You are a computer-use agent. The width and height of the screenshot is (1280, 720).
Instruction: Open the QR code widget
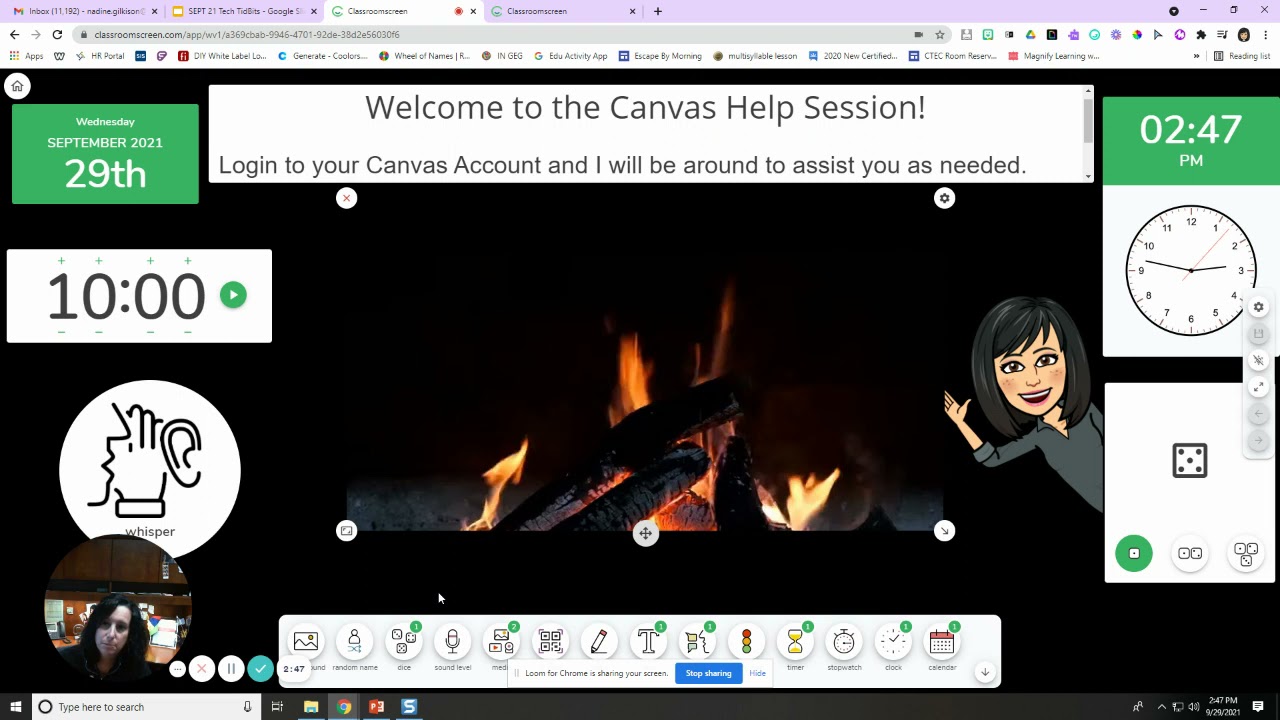(x=550, y=642)
